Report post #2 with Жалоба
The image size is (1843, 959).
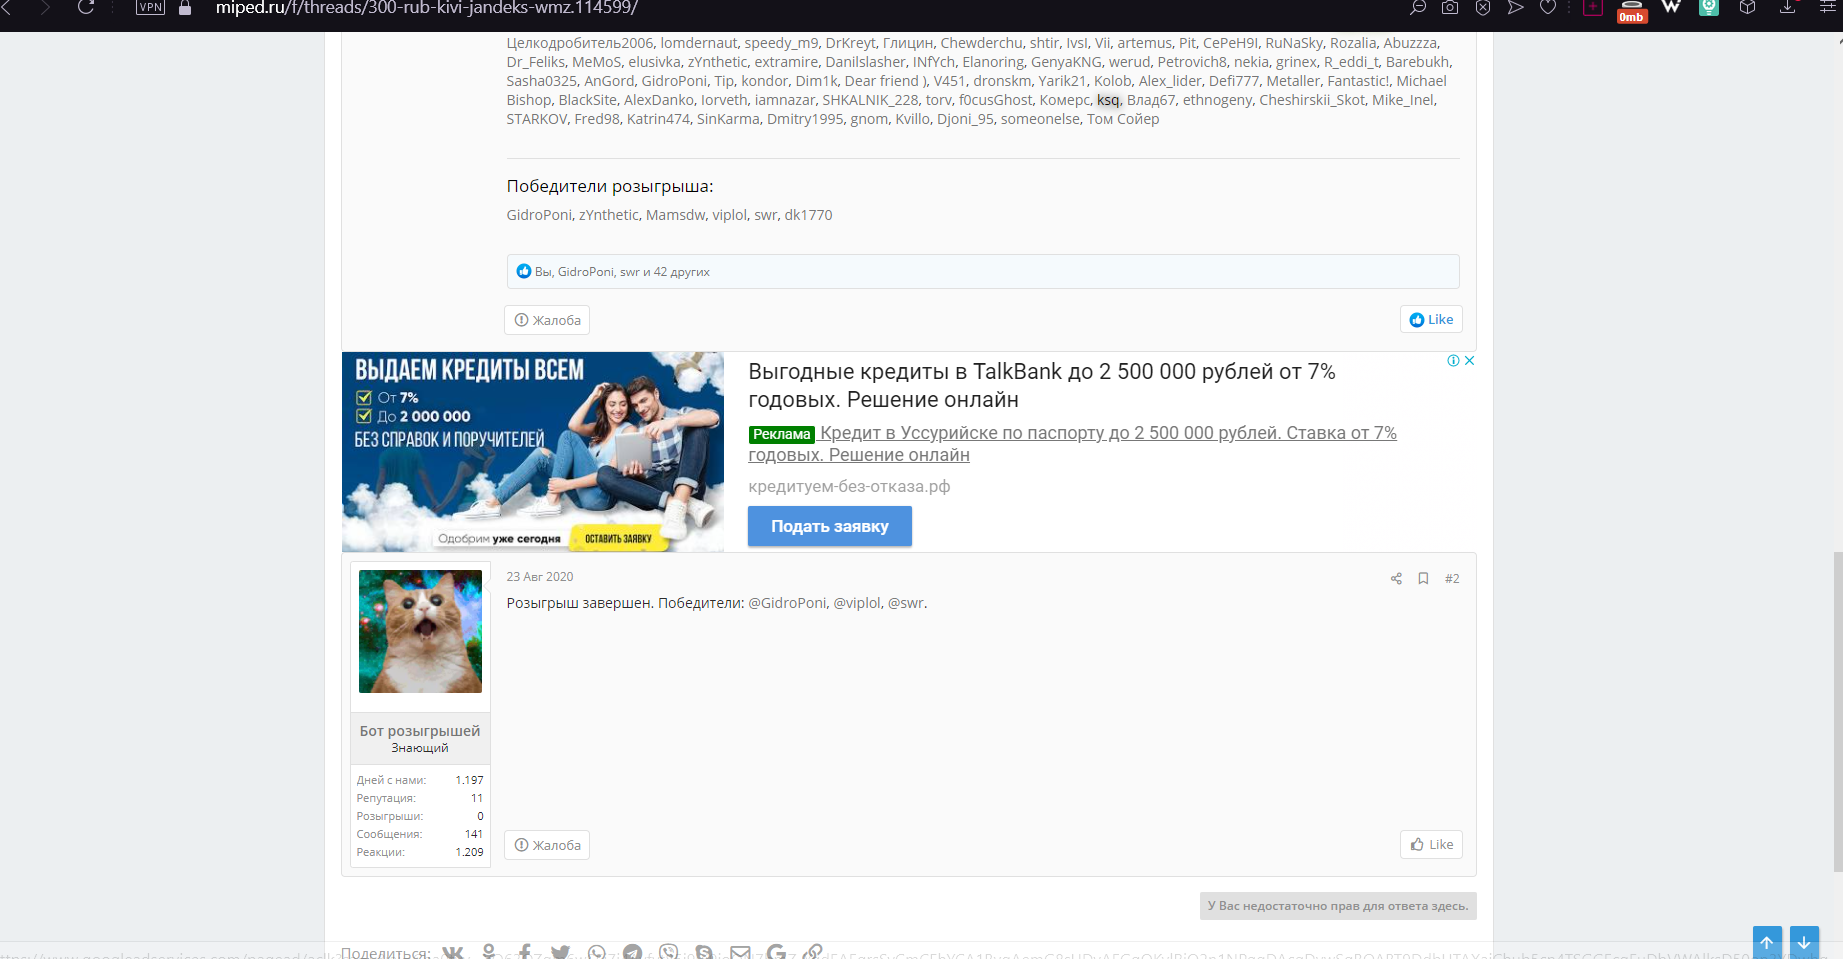(547, 845)
